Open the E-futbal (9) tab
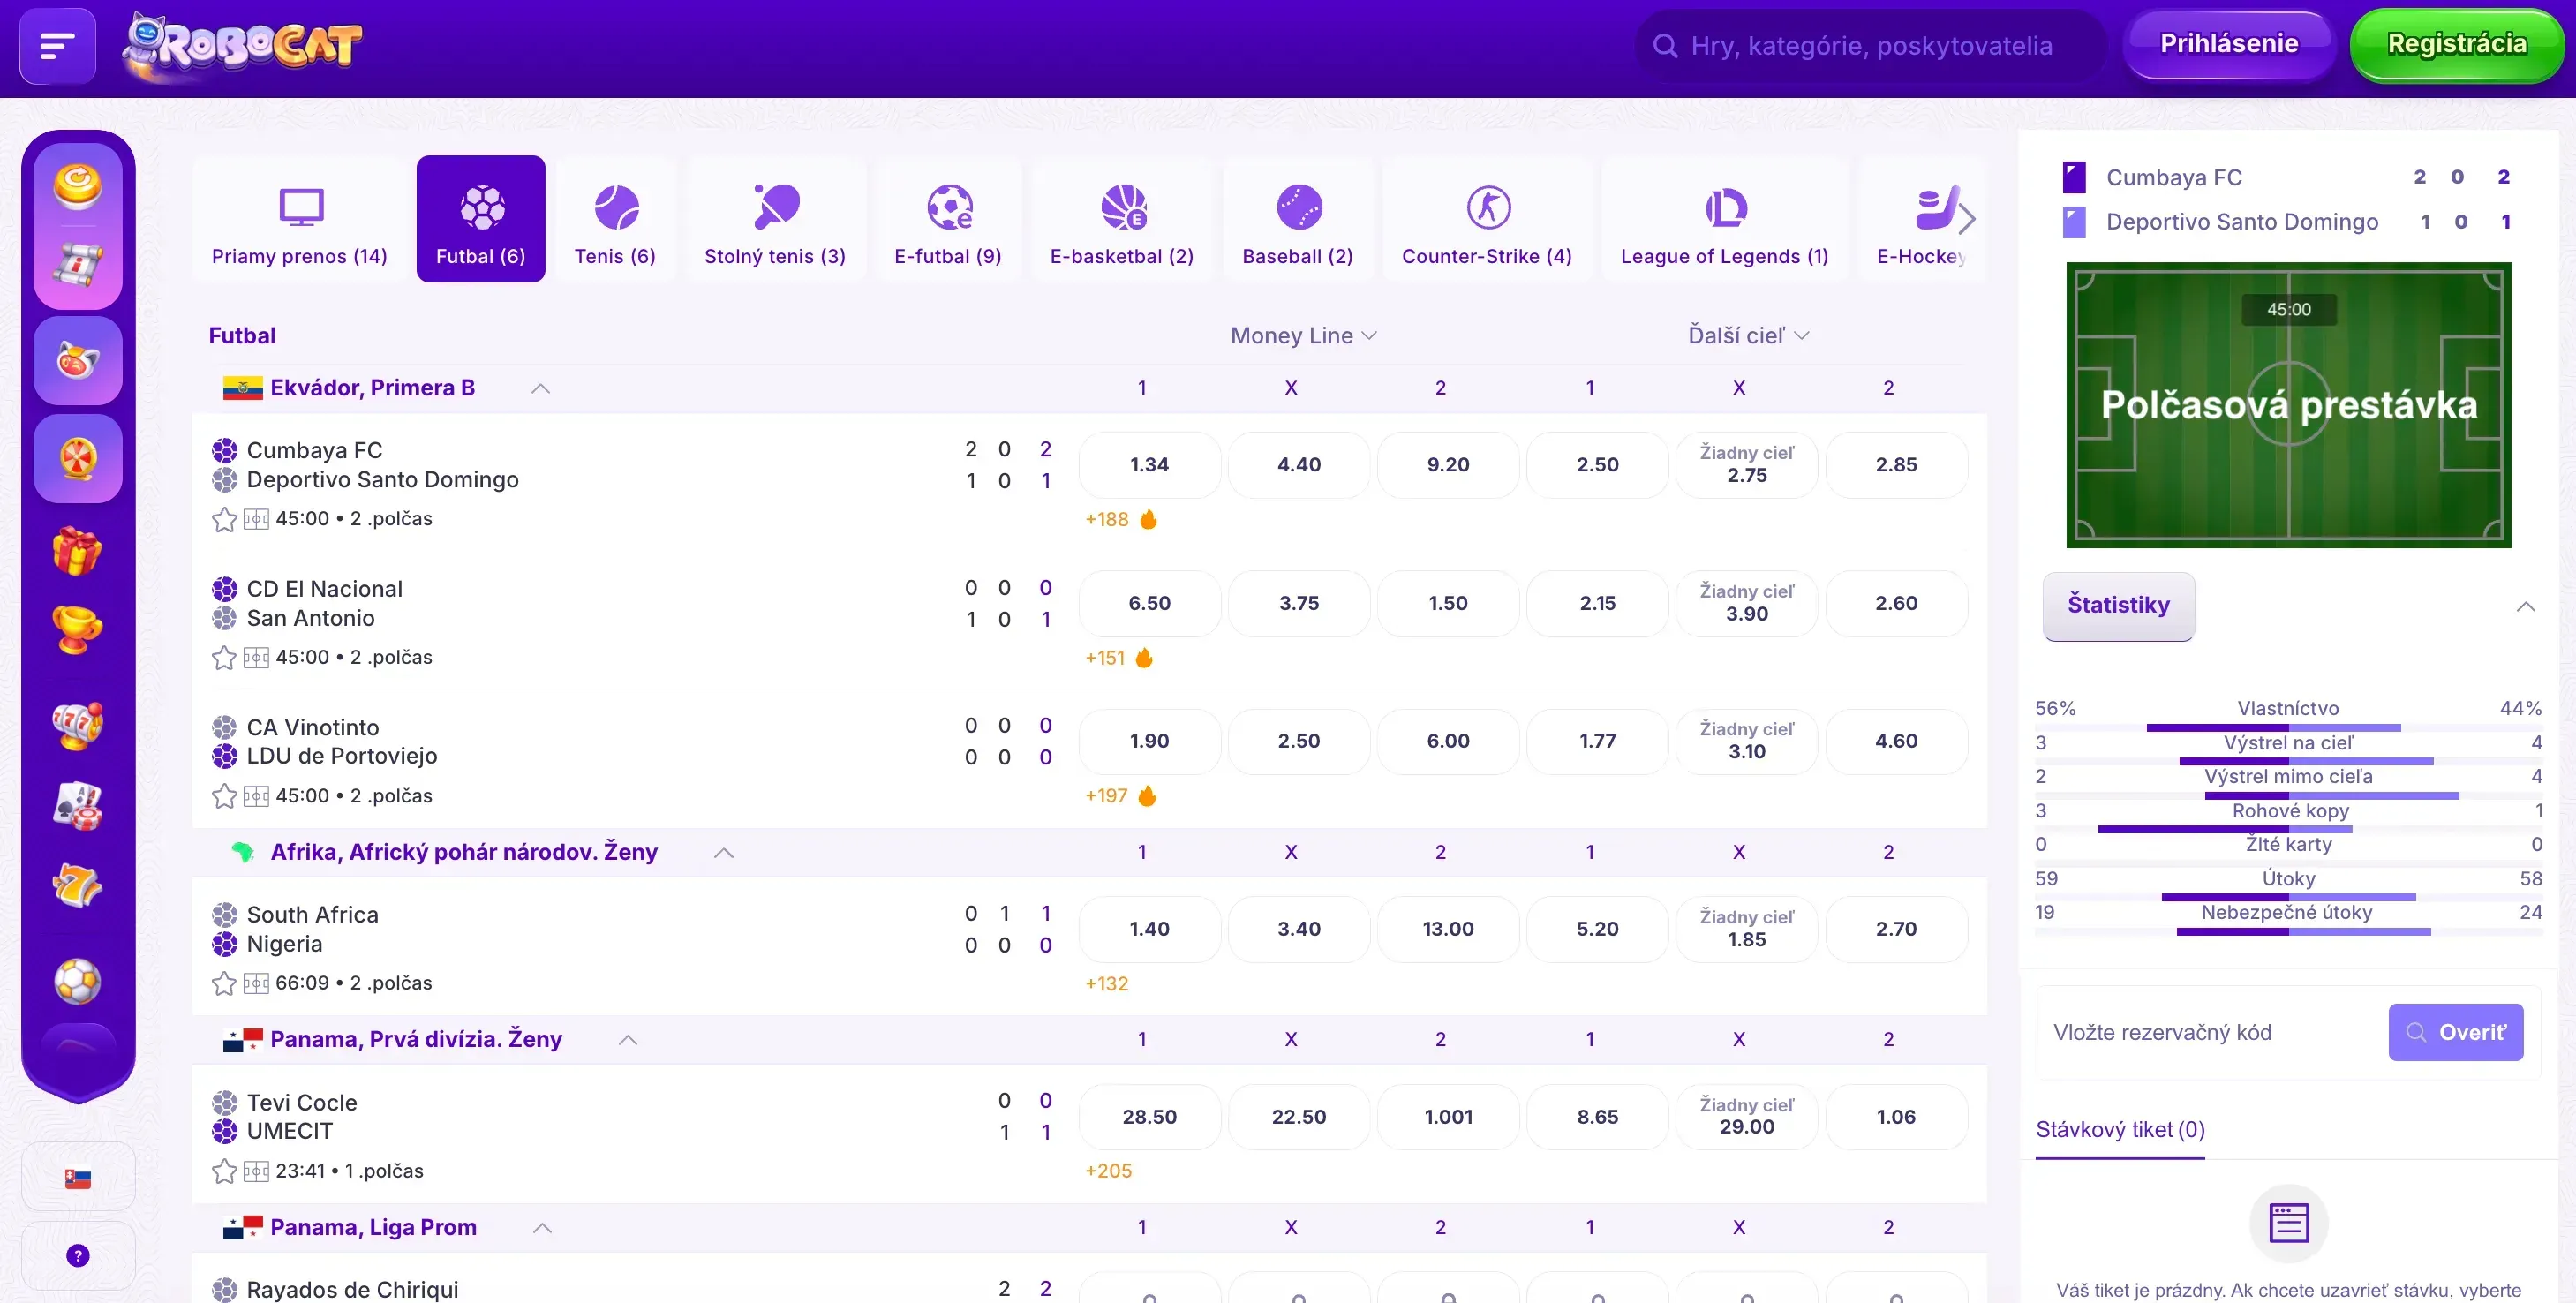Screen dimensions: 2576x1303 [948, 219]
